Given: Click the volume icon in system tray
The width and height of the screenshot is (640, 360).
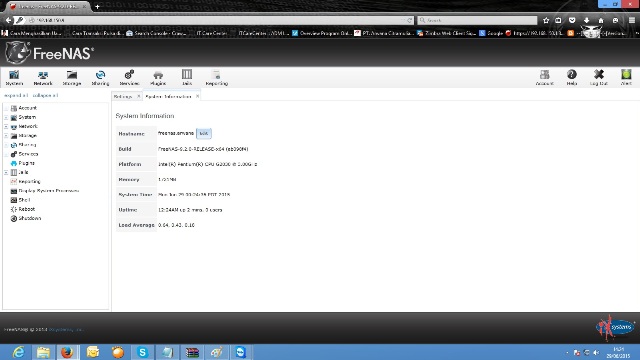Looking at the screenshot, I should point(596,353).
